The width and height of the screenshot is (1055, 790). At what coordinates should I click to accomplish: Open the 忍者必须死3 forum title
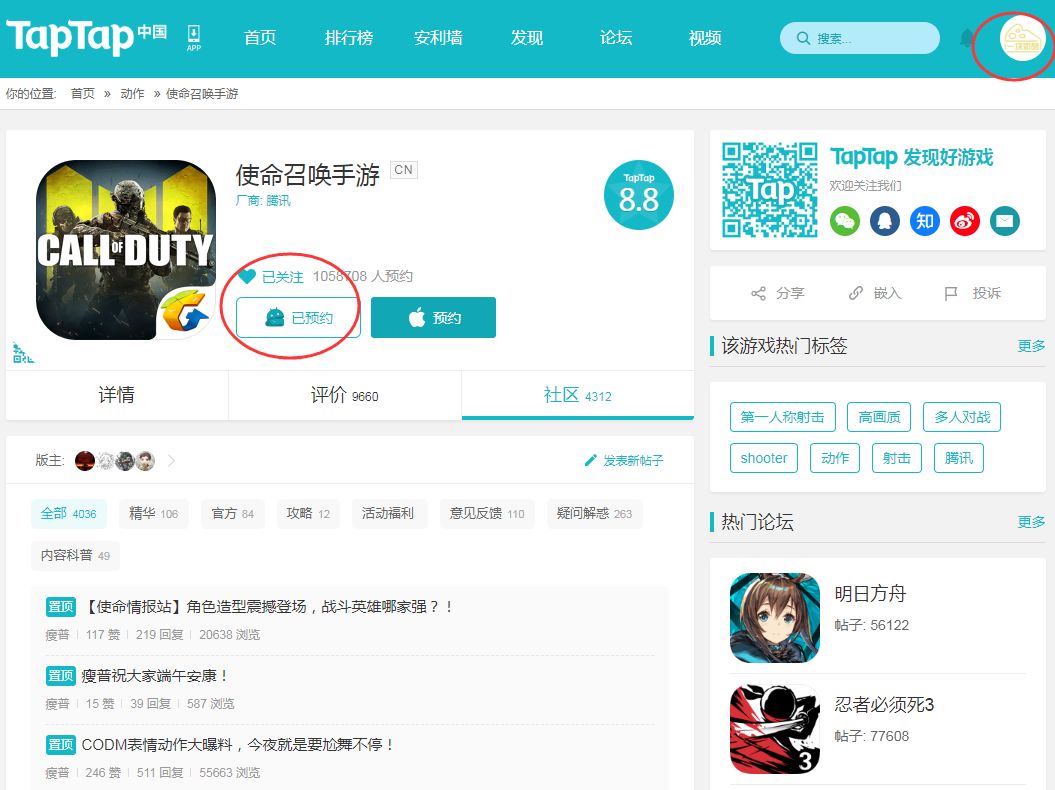pyautogui.click(x=884, y=705)
